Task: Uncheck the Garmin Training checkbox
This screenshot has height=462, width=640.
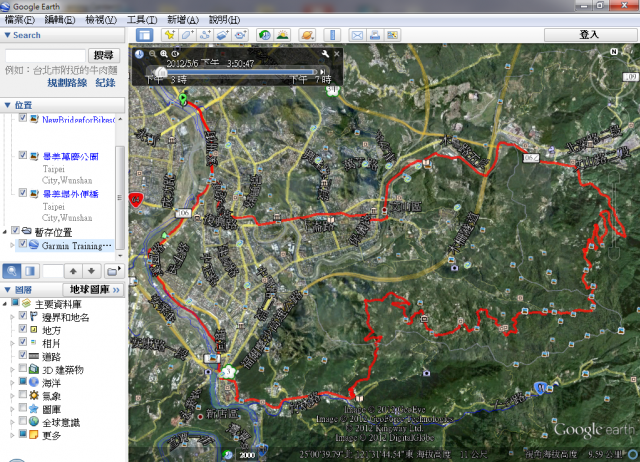Action: click(23, 244)
